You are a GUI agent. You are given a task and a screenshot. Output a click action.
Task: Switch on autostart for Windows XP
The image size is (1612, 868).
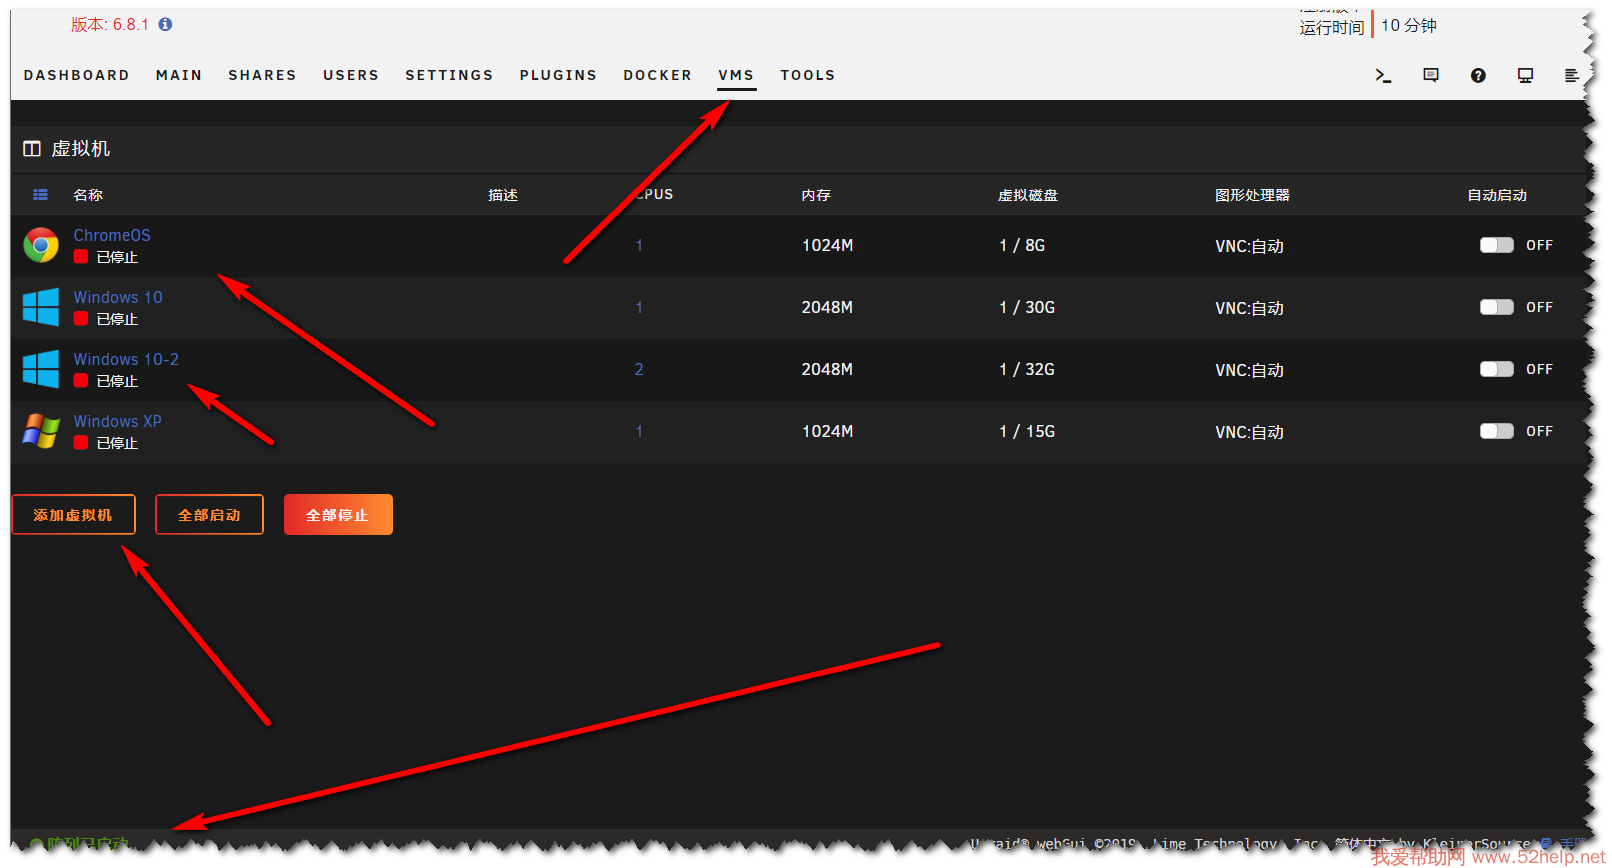[x=1496, y=431]
